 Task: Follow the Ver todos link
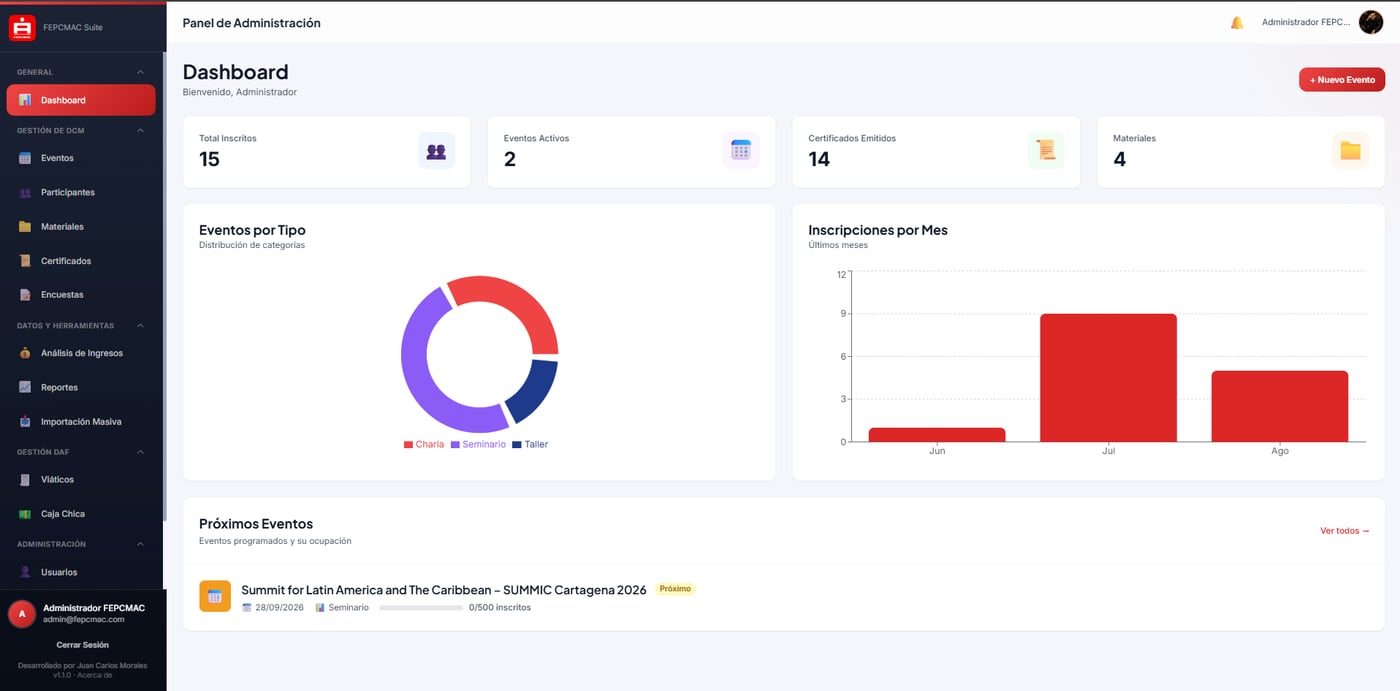[1345, 531]
